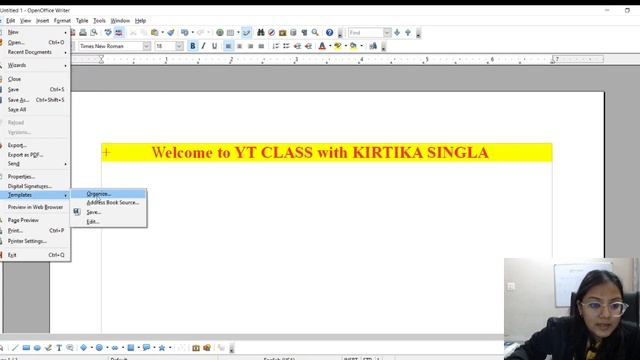Click the Undo icon
Image resolution: width=640 pixels, height=360 pixels.
click(185, 33)
